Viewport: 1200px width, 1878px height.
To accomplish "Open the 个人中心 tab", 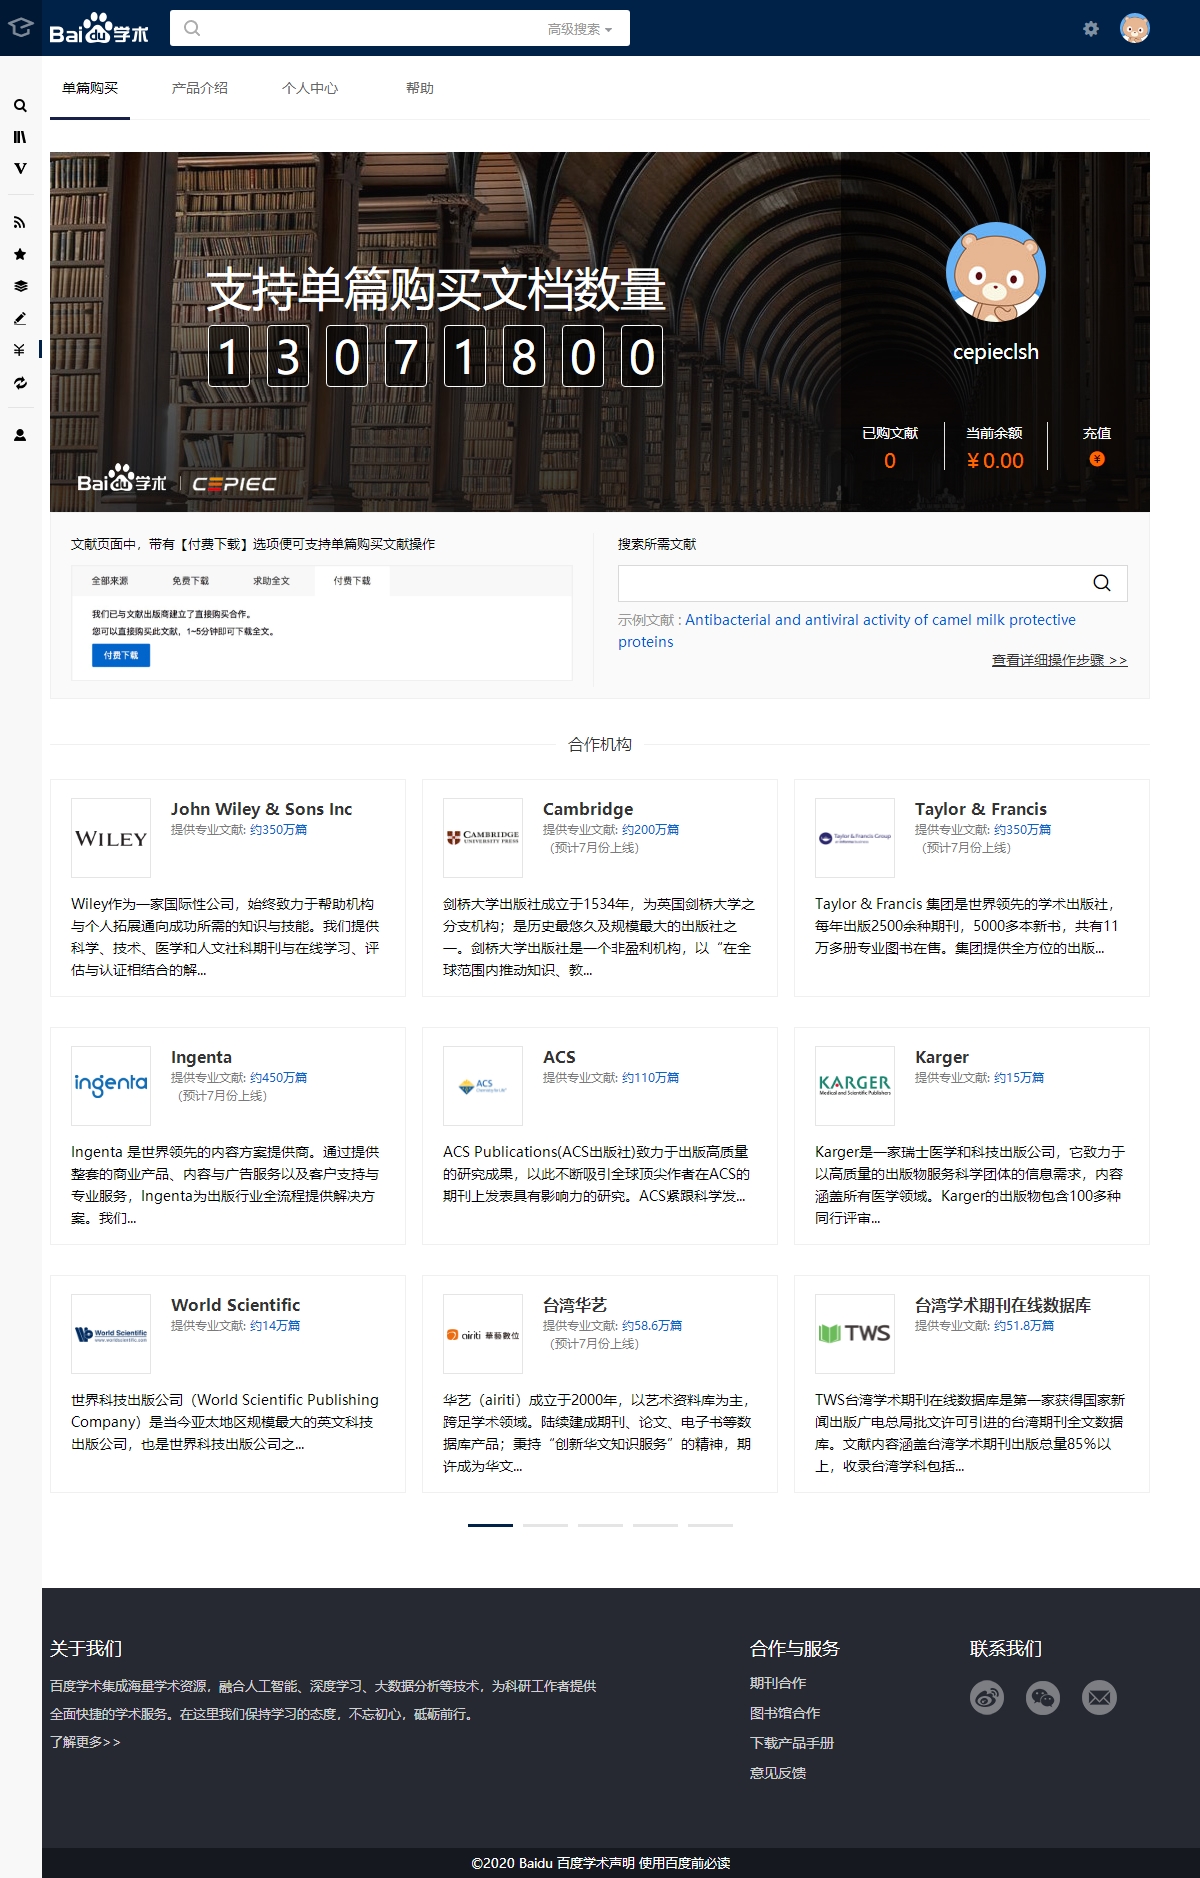I will 309,88.
